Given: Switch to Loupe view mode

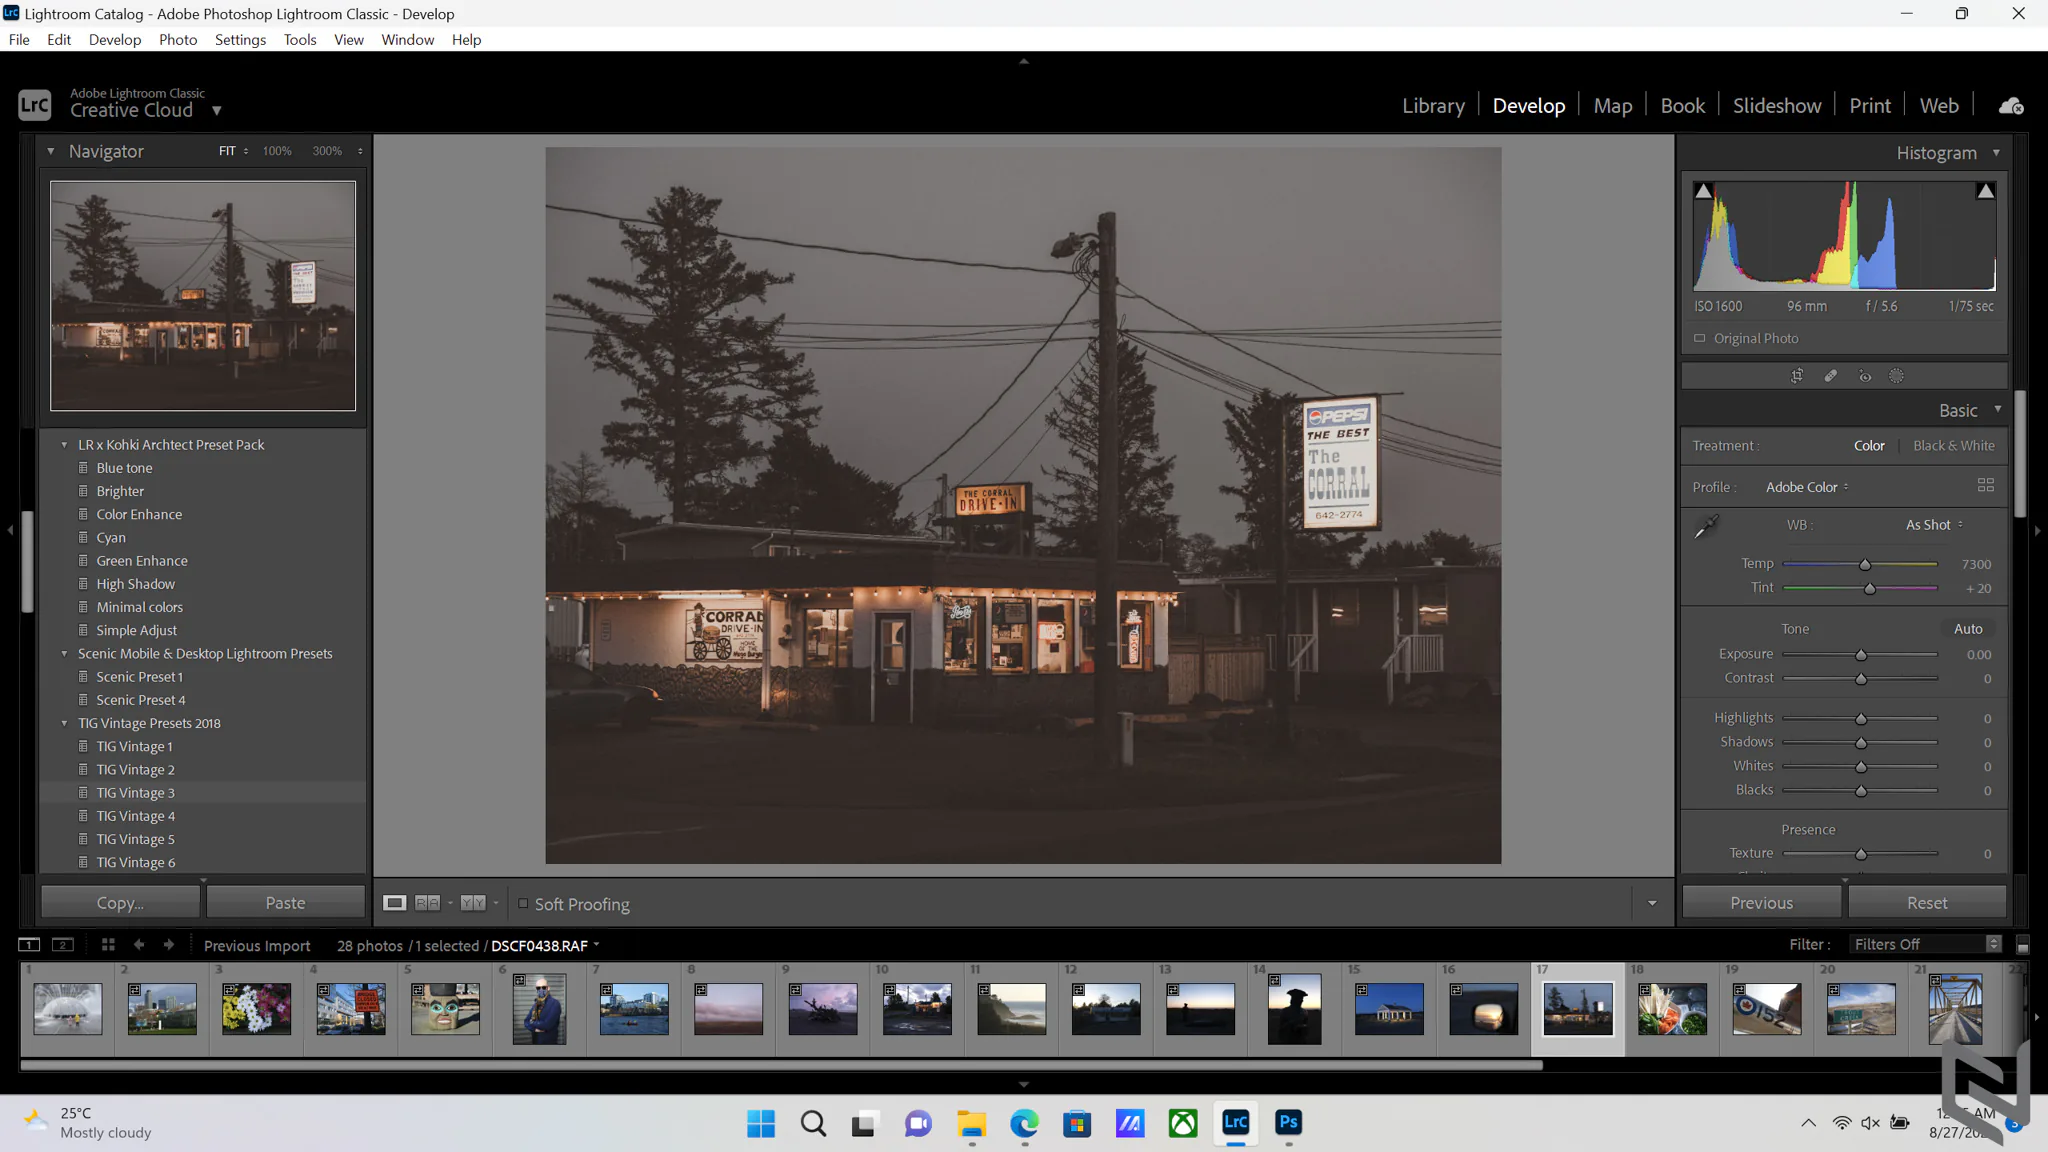Looking at the screenshot, I should click(395, 903).
